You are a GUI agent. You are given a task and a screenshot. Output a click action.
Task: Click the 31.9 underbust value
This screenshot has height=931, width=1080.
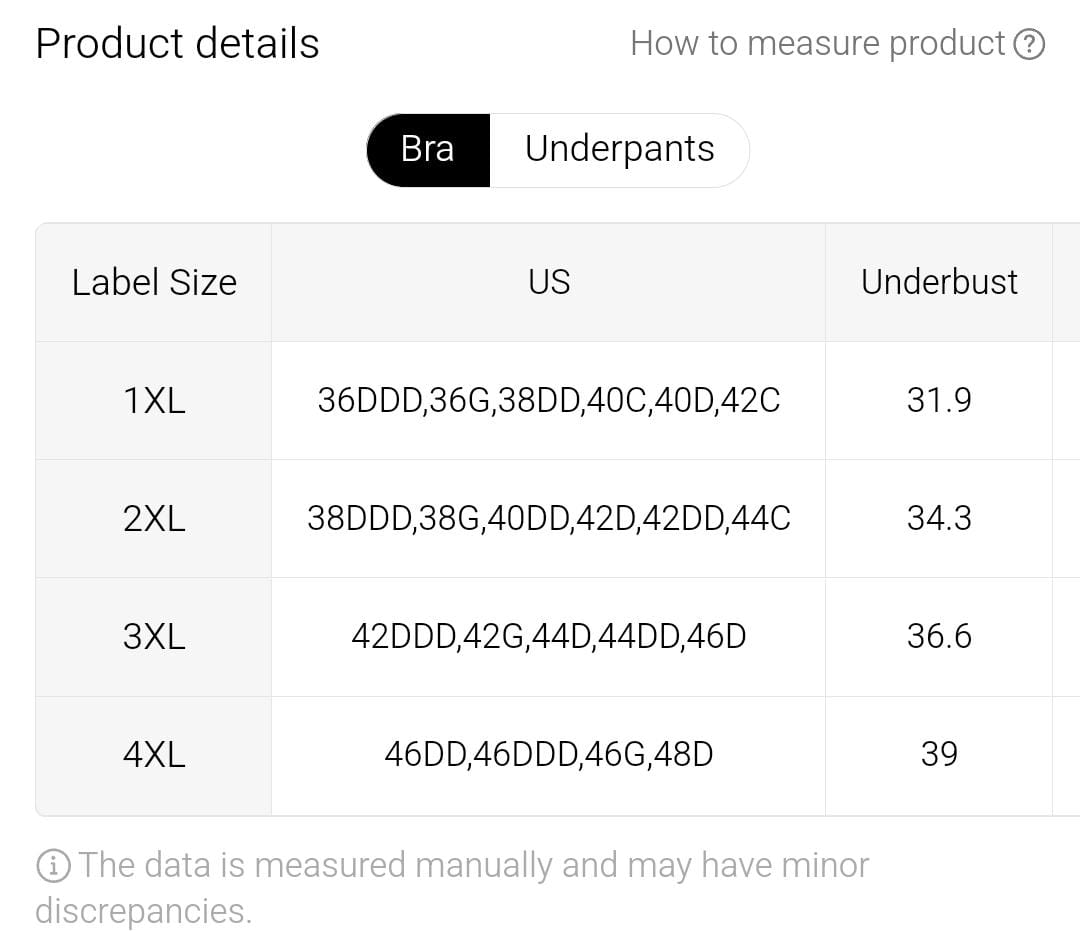[939, 401]
